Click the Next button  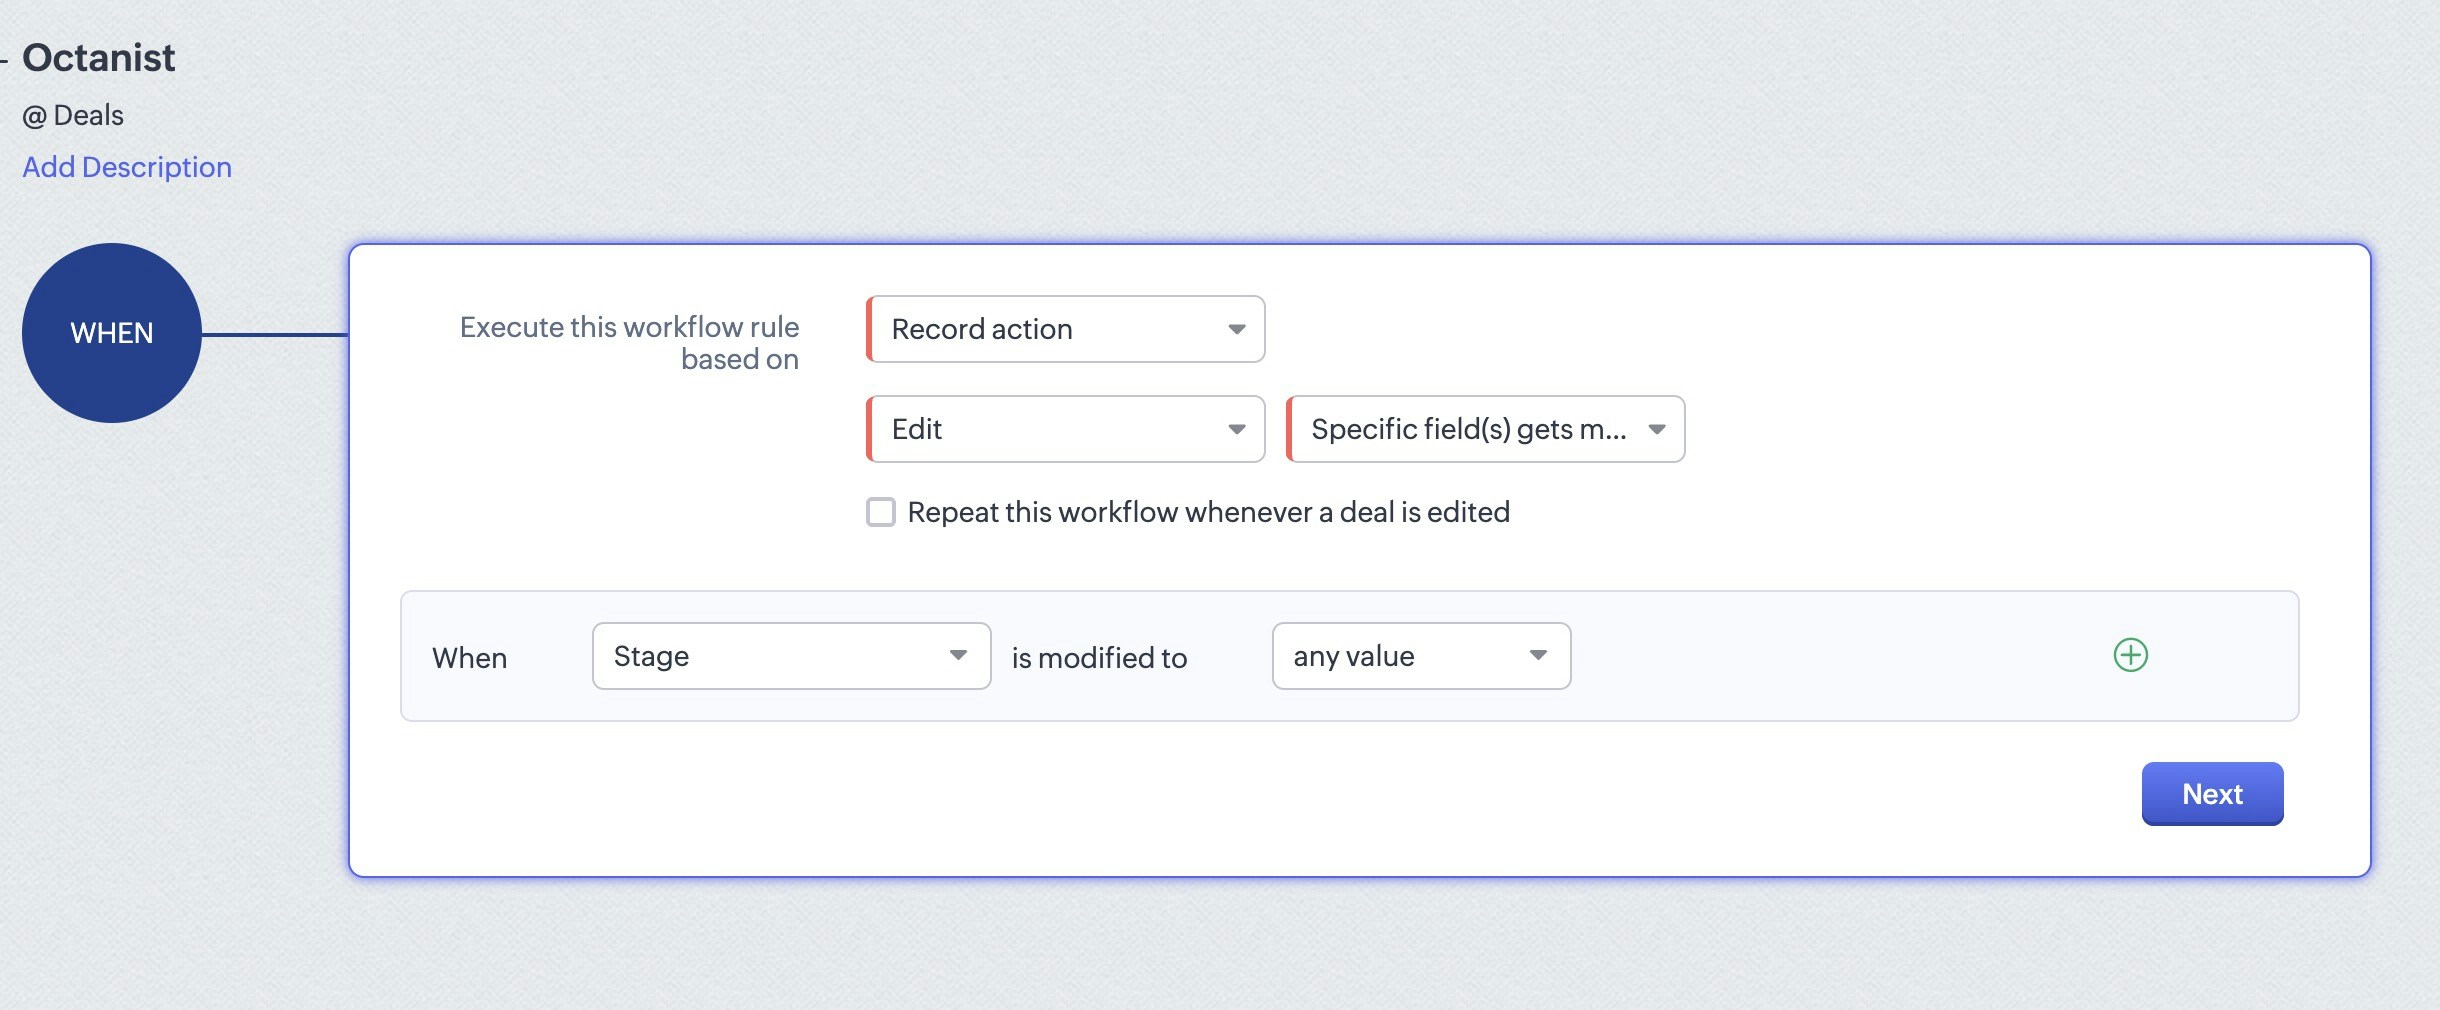click(2211, 793)
